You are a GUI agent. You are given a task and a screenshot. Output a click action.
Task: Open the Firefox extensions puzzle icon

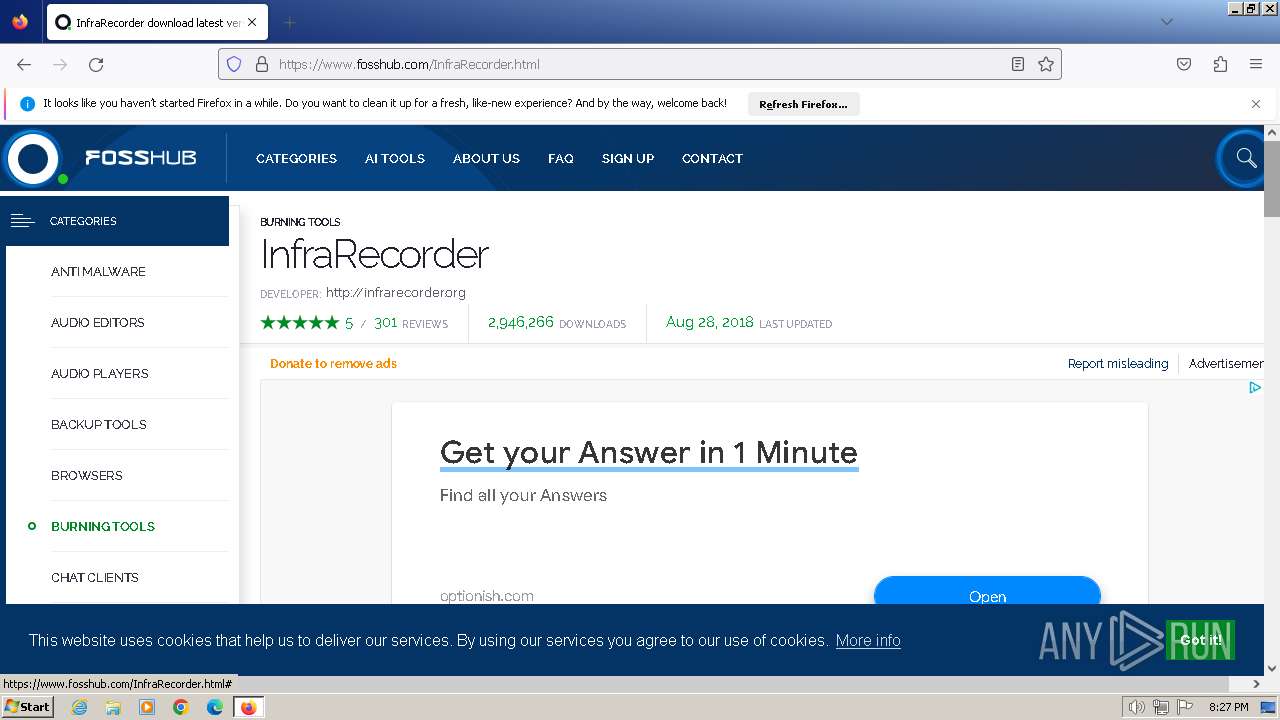tap(1220, 64)
